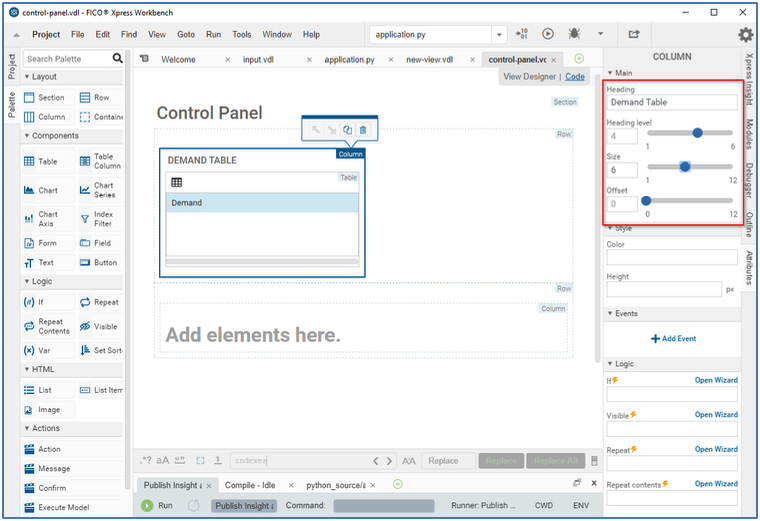760x521 pixels.
Task: Adjust the Offset slider handle
Action: (x=646, y=201)
